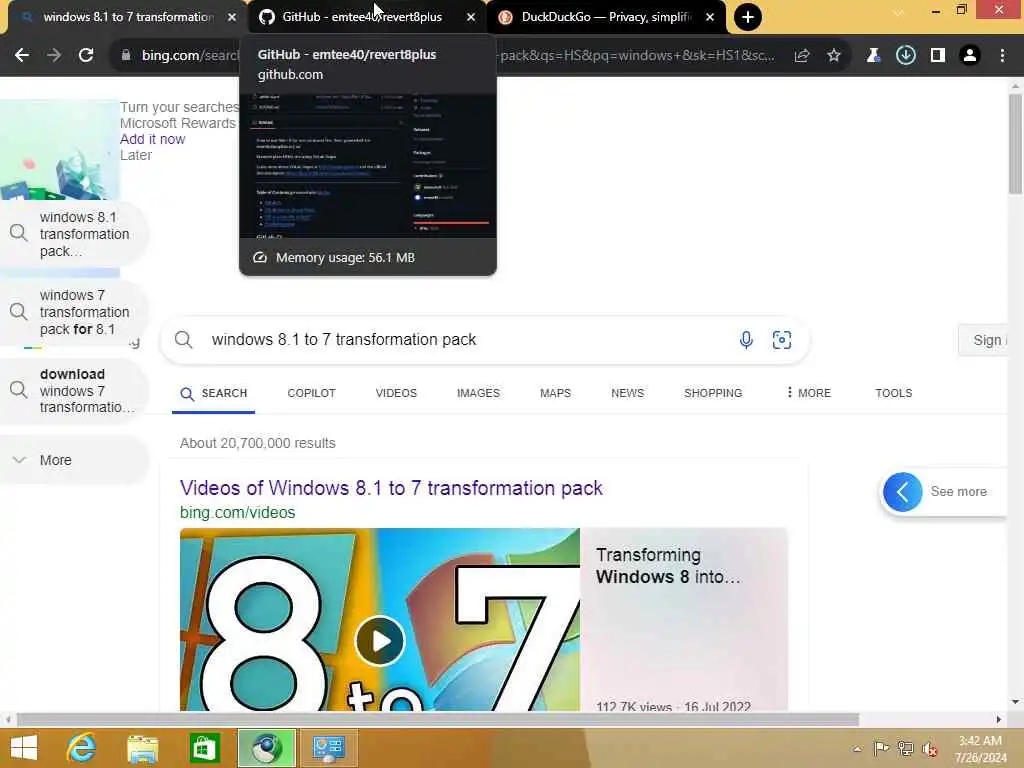This screenshot has width=1024, height=768.
Task: Click Add it now rewards link
Action: click(152, 139)
